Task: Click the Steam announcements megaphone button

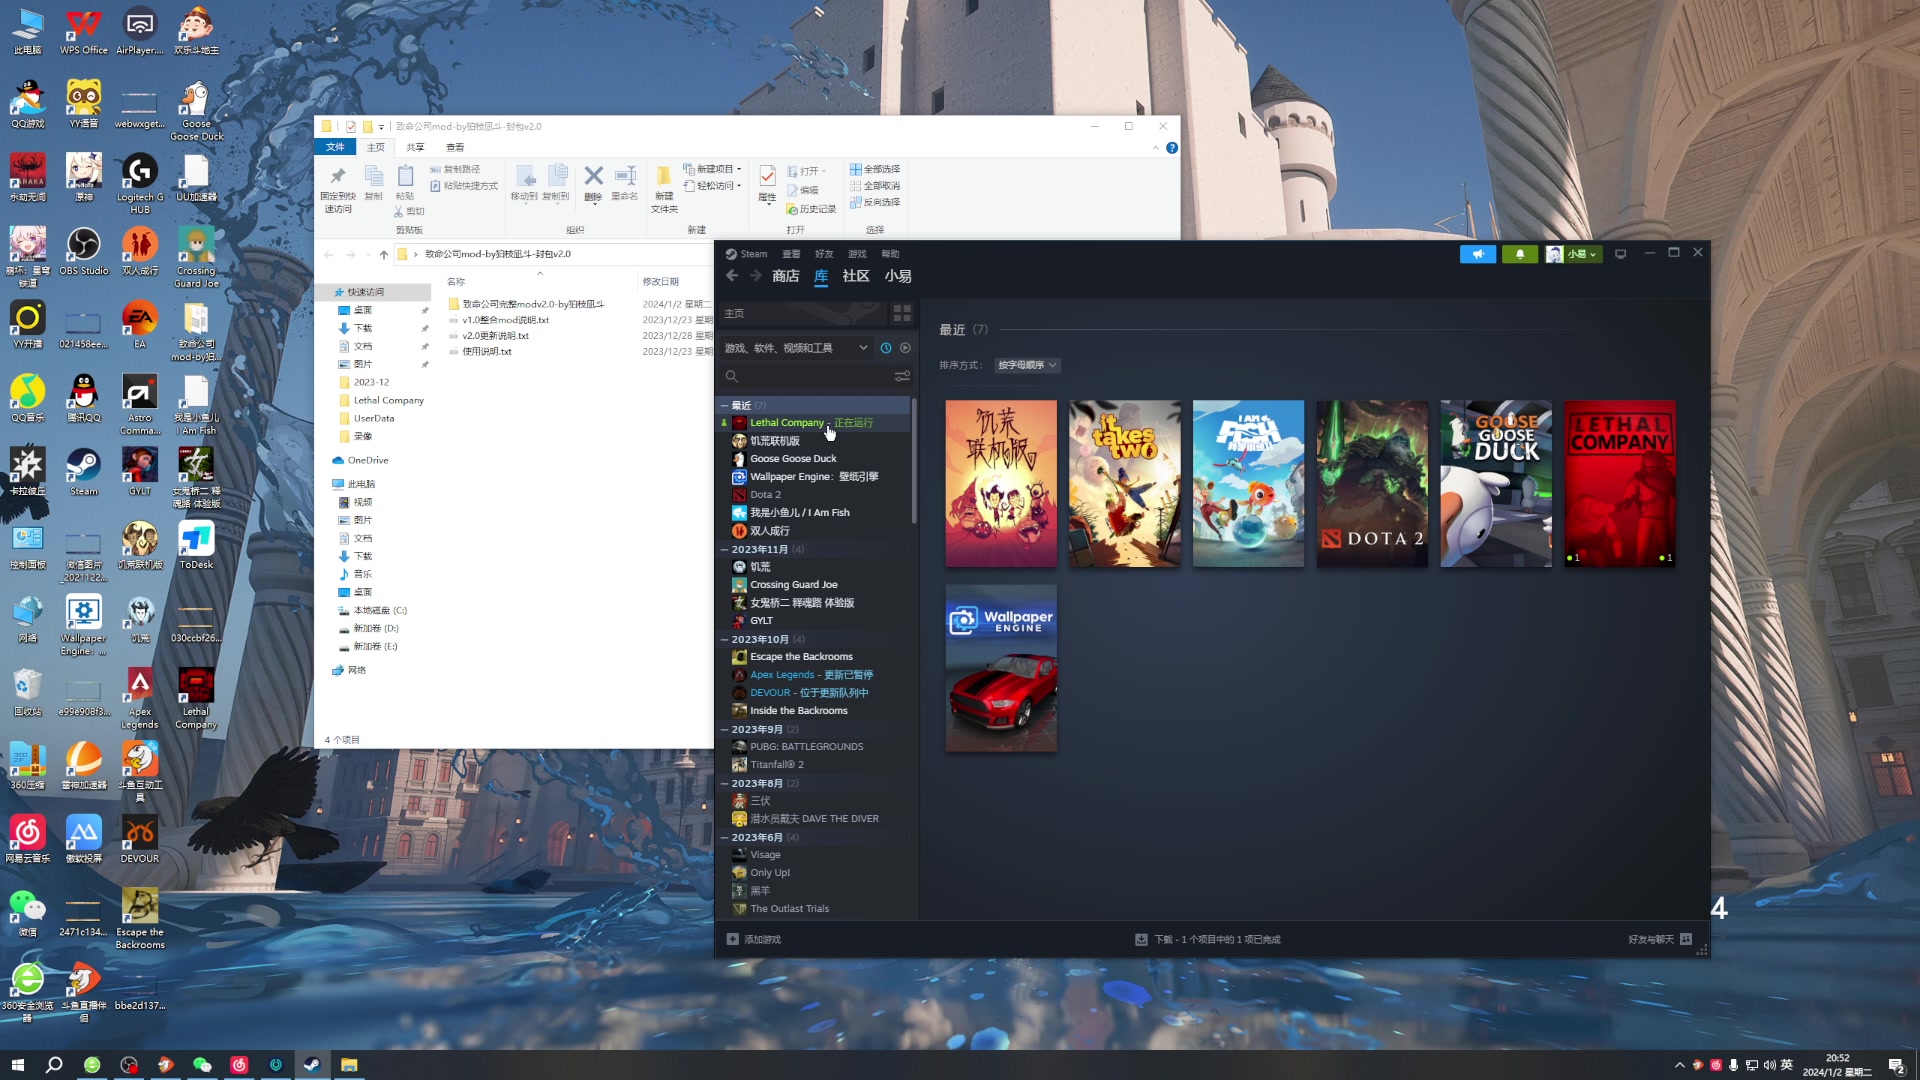Action: click(x=1478, y=254)
